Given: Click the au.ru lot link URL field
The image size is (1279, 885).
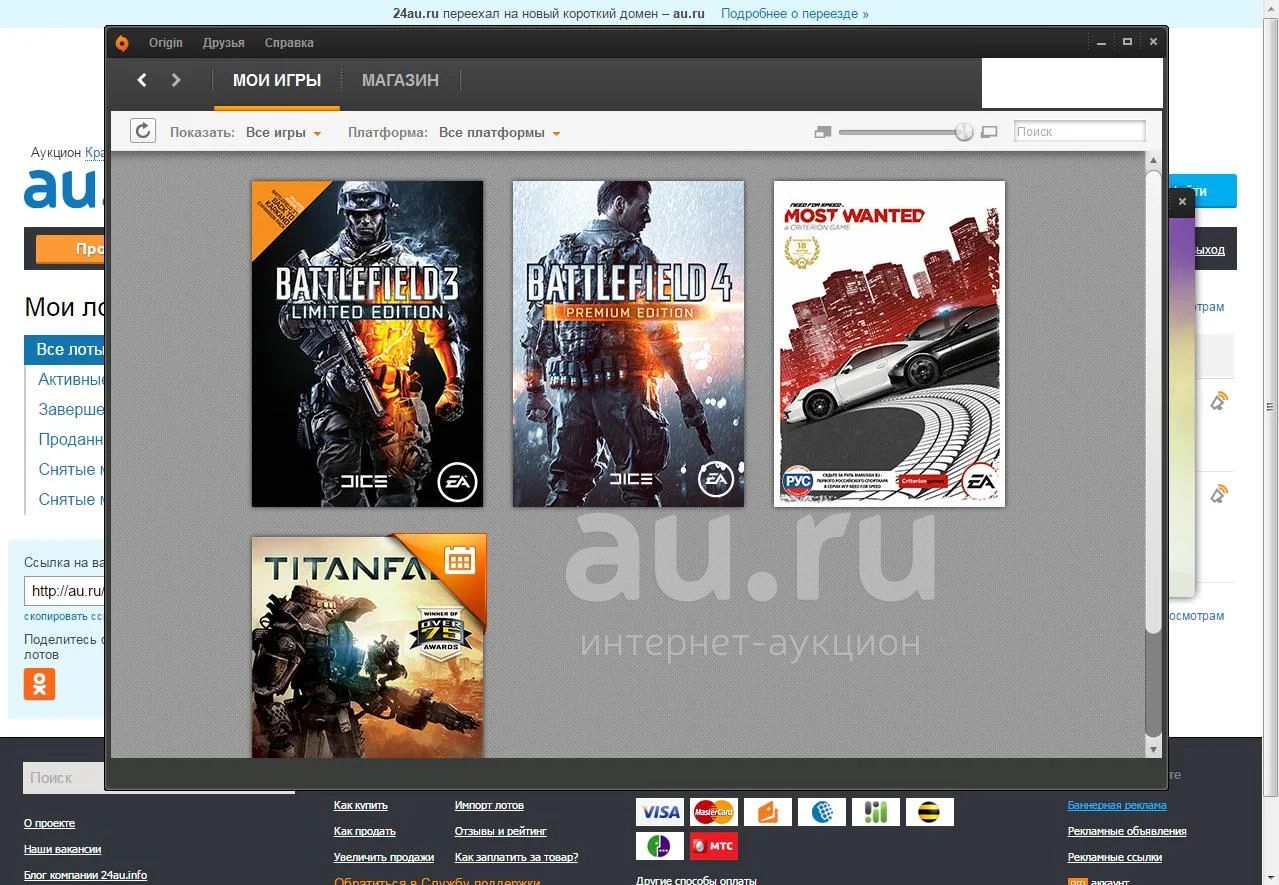Looking at the screenshot, I should 65,591.
